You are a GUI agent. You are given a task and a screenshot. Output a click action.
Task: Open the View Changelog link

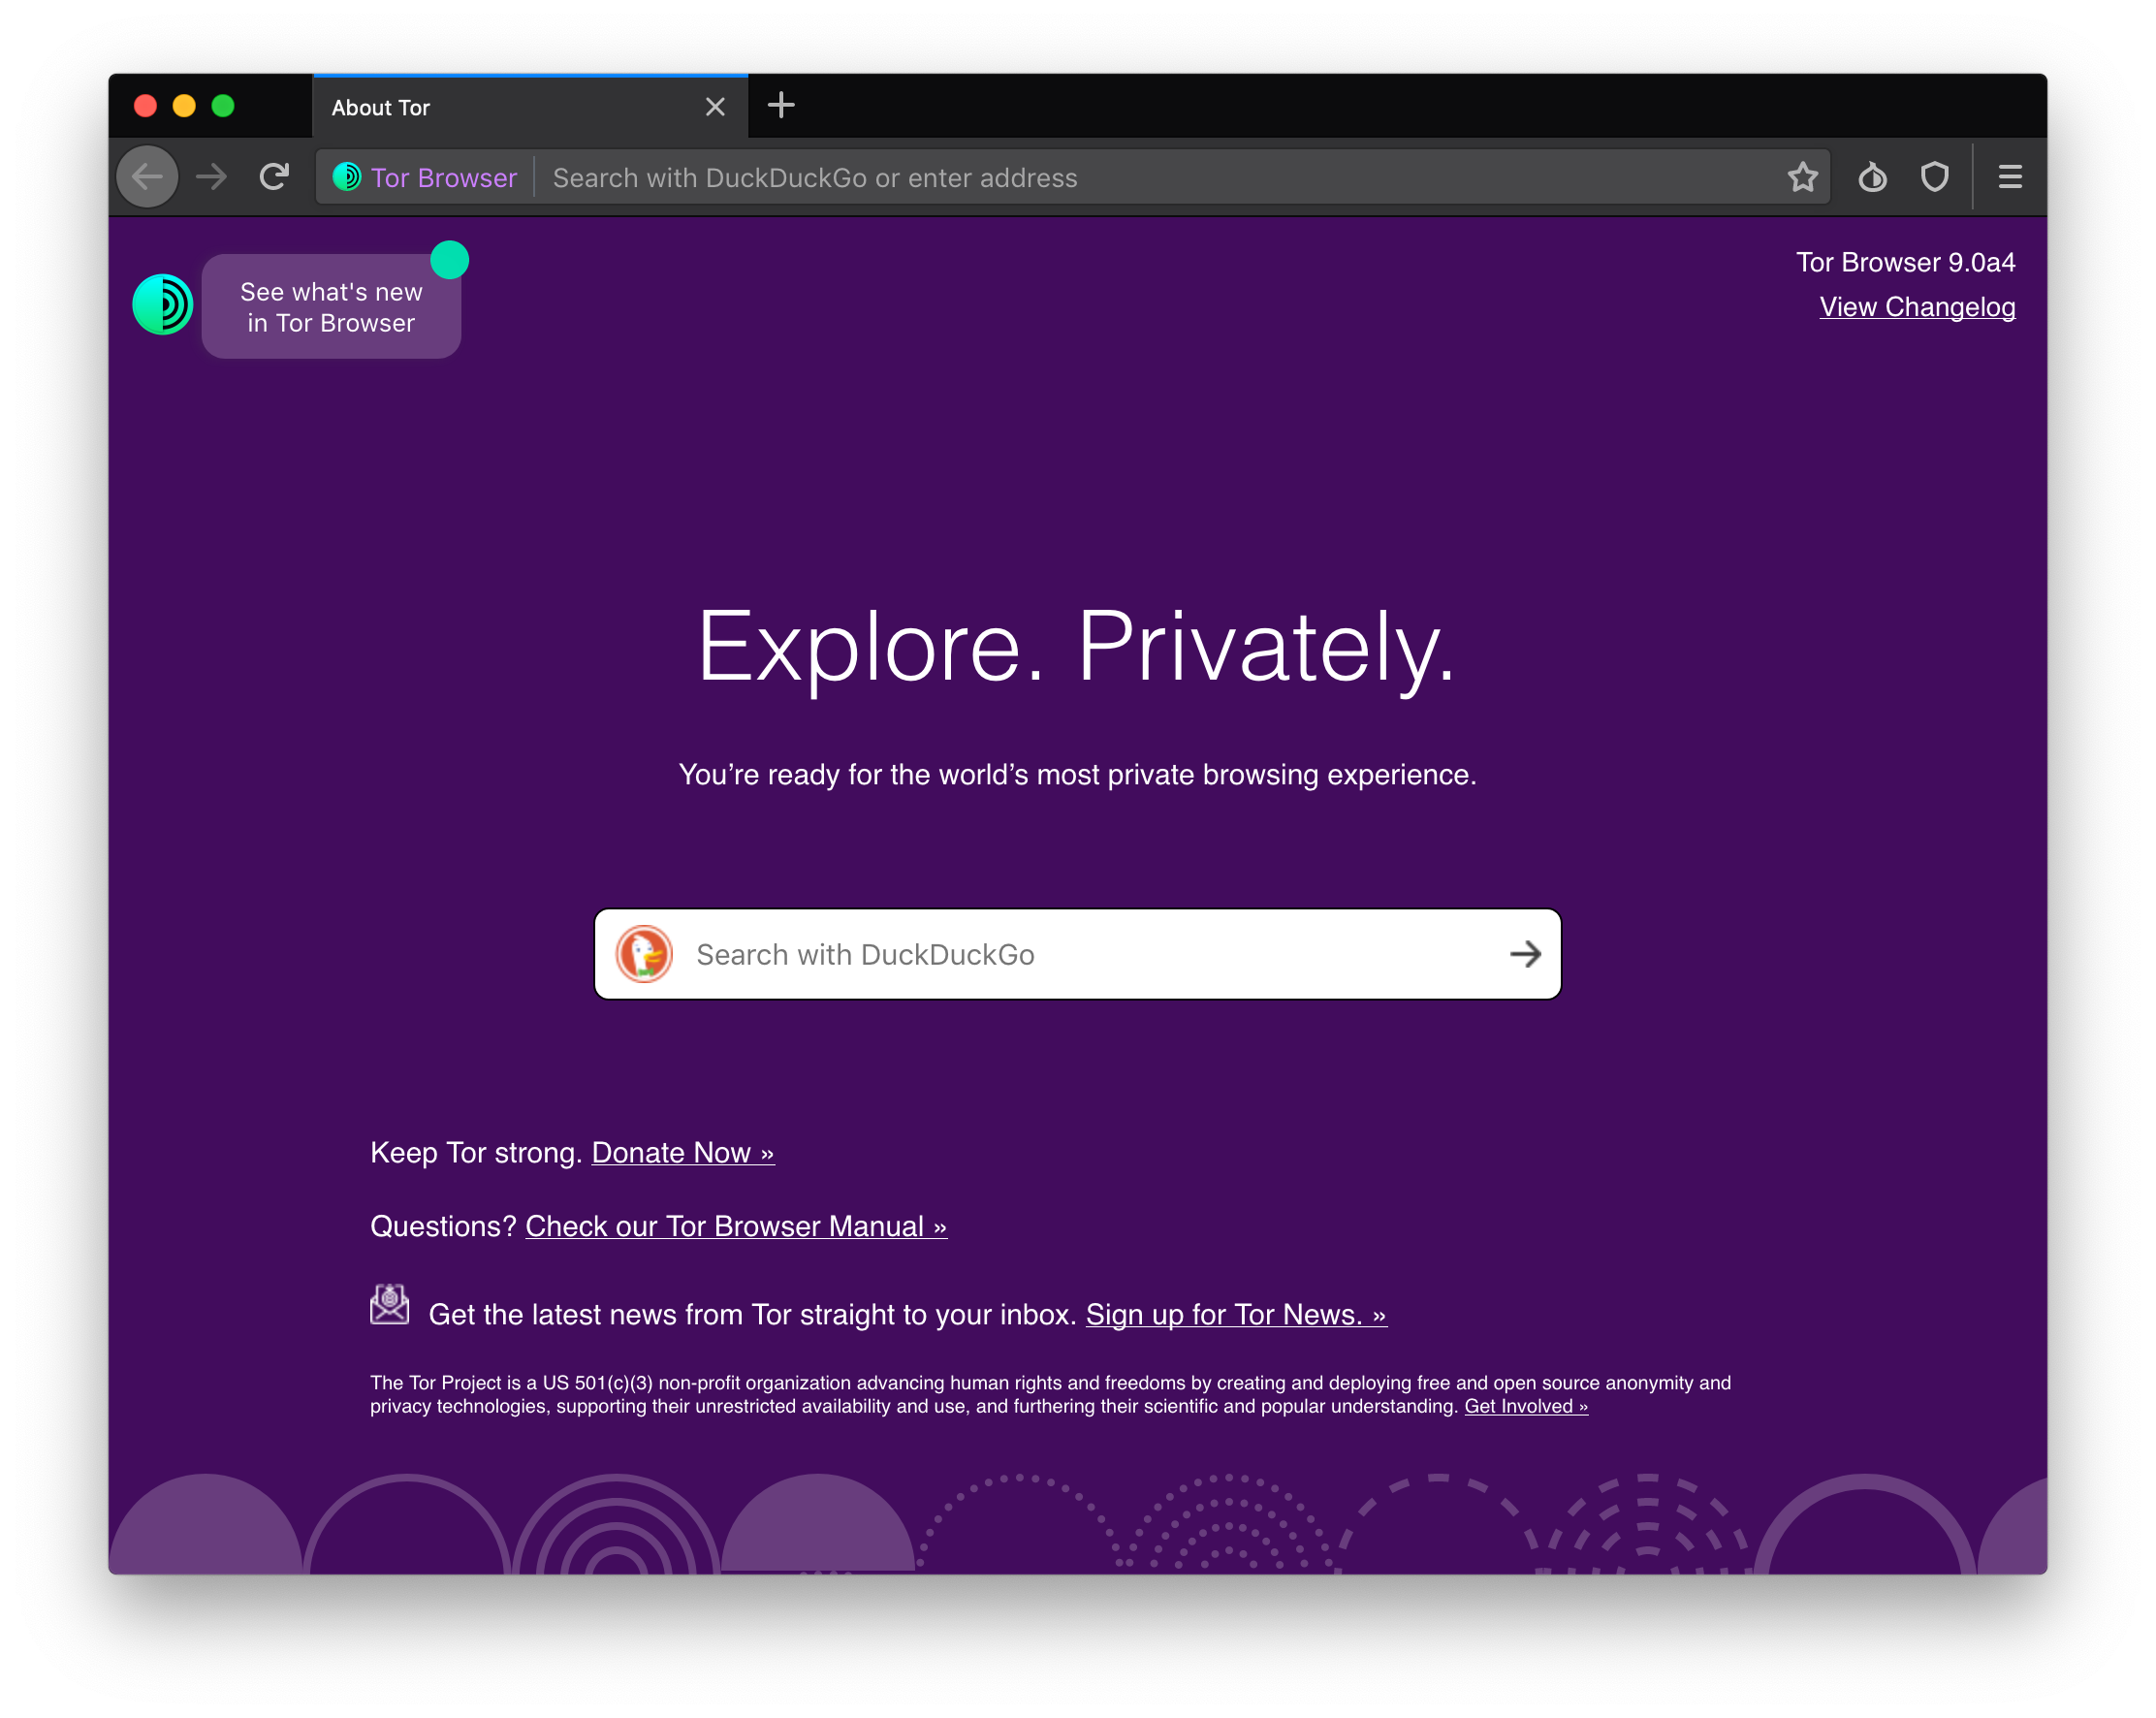[x=1917, y=307]
